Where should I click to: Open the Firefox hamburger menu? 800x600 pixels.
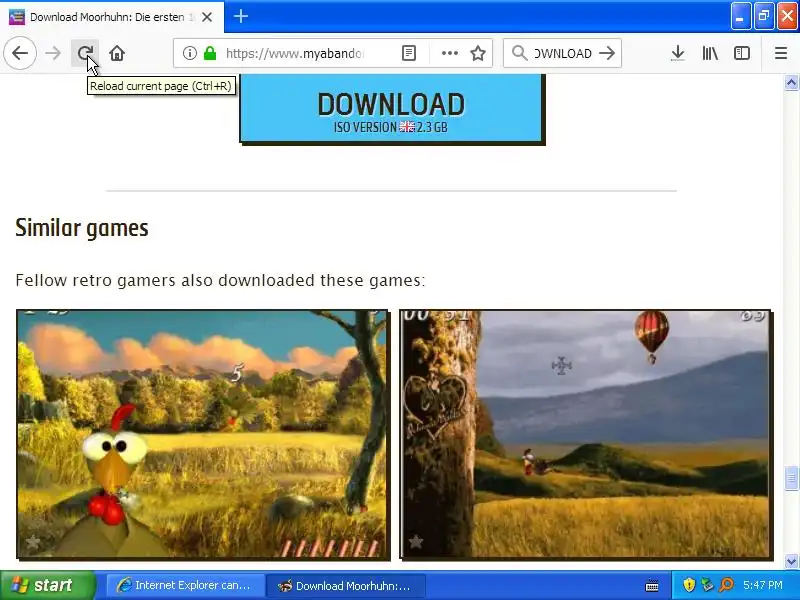coord(781,53)
